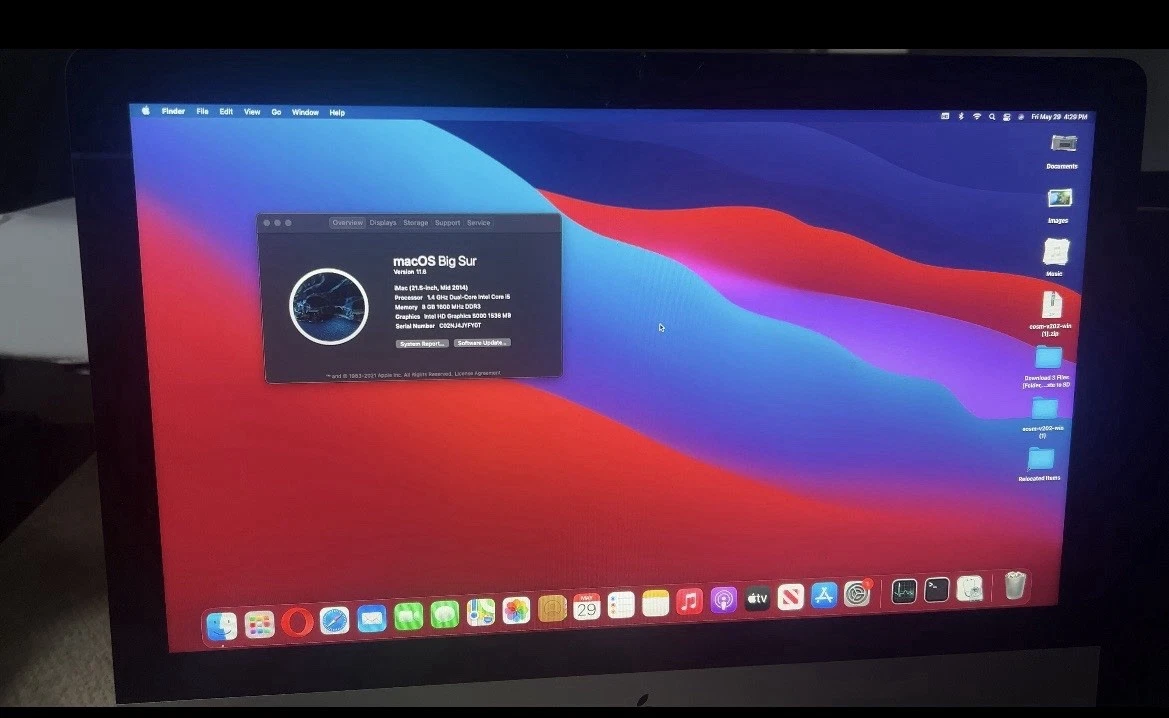Open Activity Monitor from the Dock

click(904, 591)
